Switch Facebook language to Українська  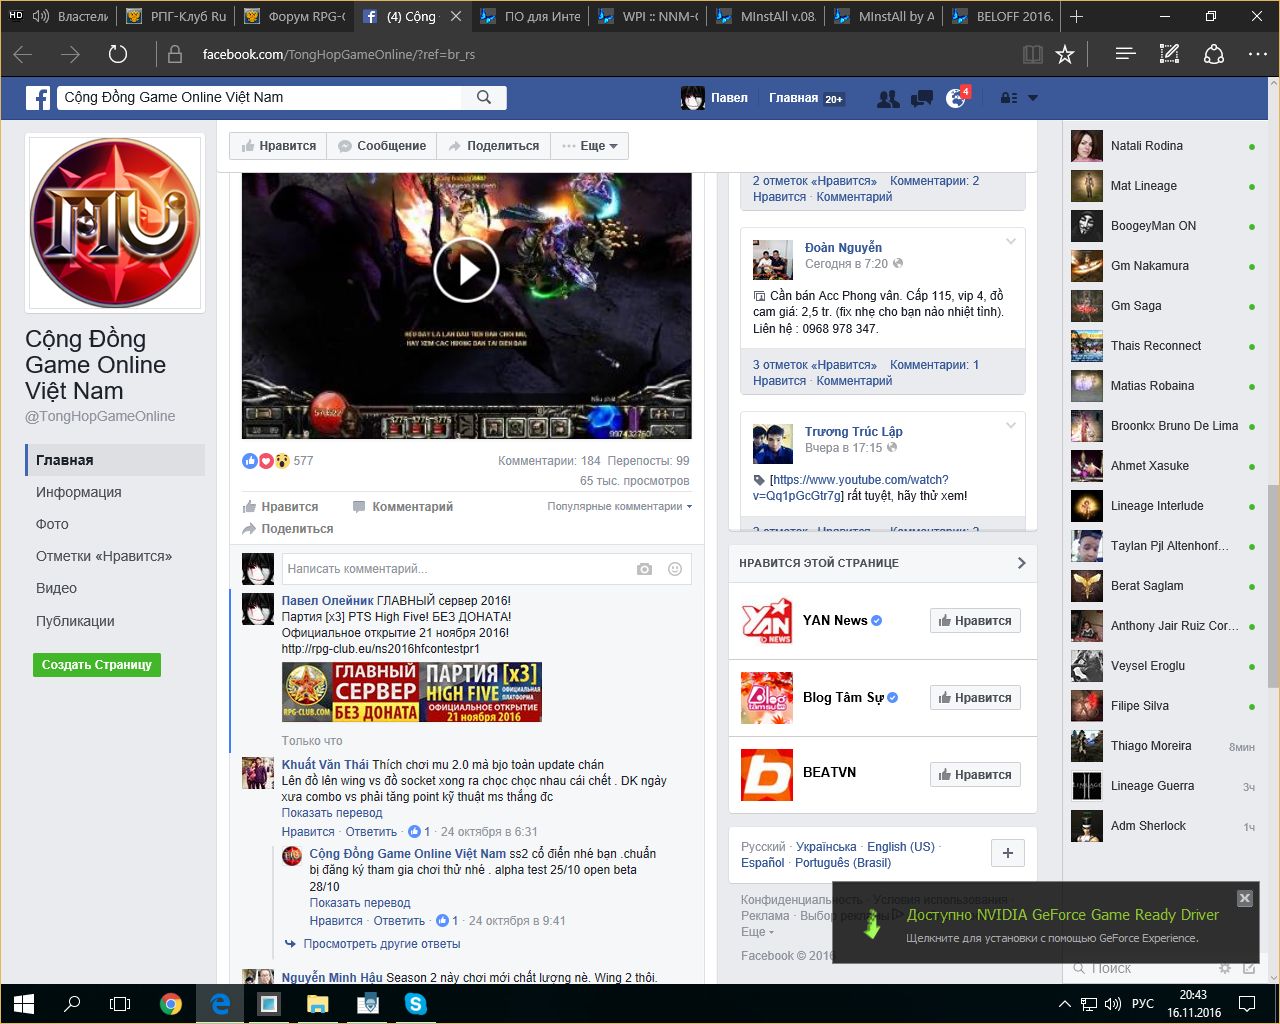[x=826, y=847]
